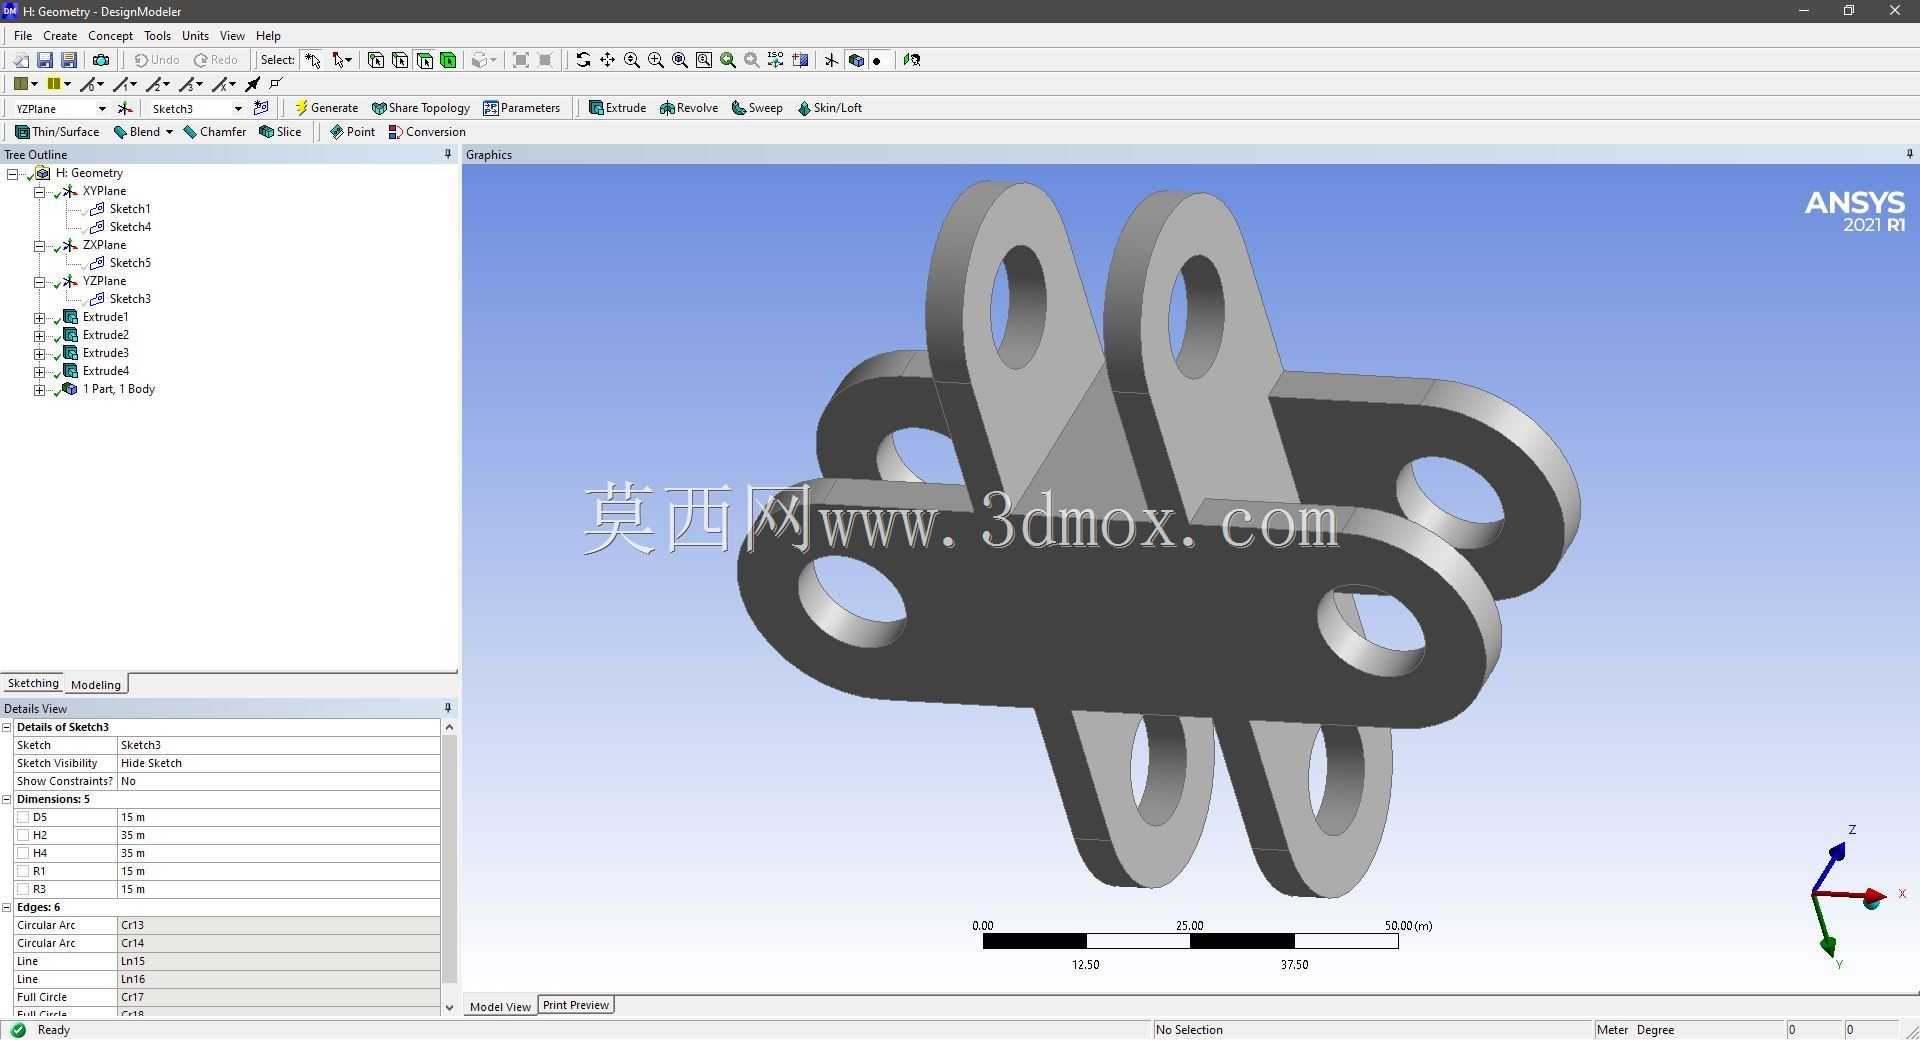The width and height of the screenshot is (1920, 1040).
Task: Open the Blend dropdown arrow
Action: pyautogui.click(x=169, y=132)
